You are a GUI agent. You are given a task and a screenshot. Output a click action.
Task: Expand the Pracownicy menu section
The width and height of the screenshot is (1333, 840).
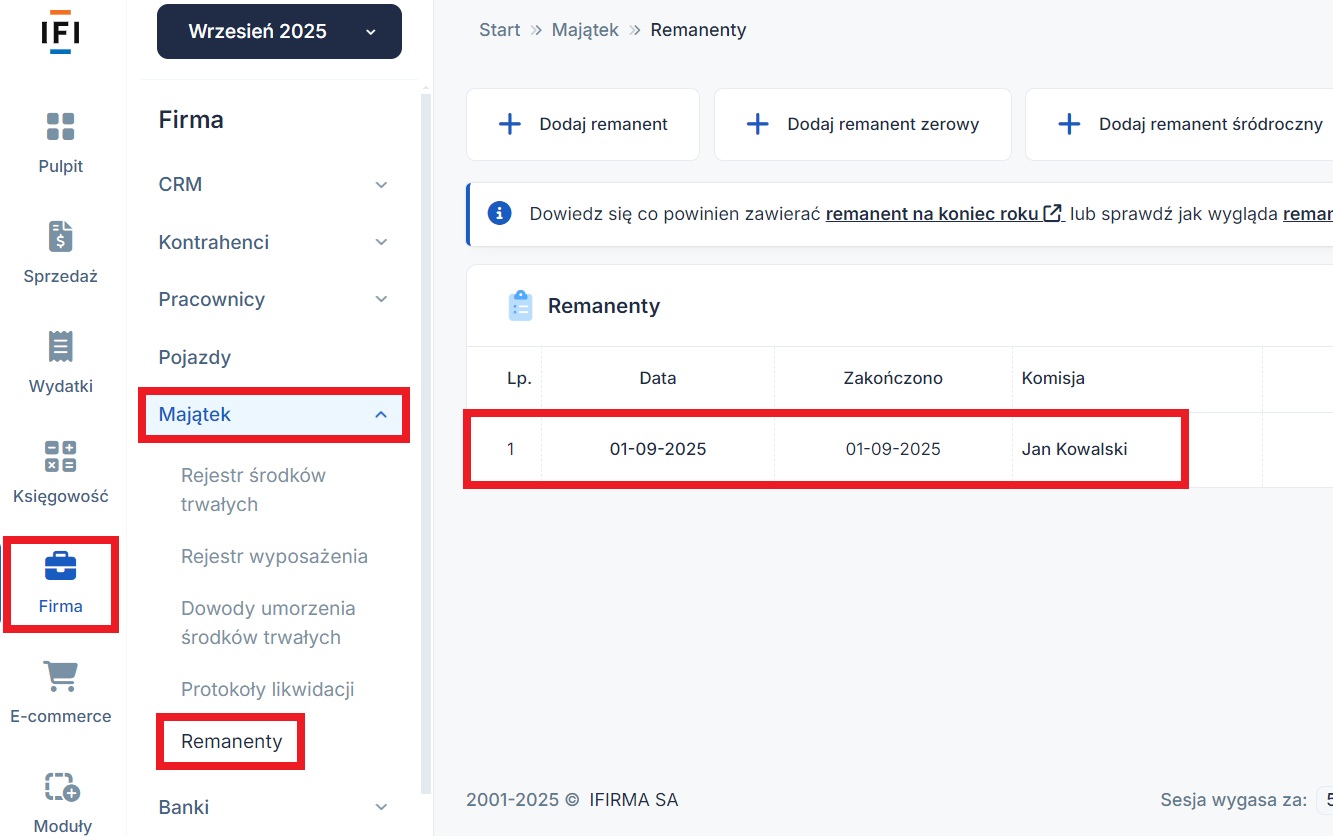click(274, 300)
